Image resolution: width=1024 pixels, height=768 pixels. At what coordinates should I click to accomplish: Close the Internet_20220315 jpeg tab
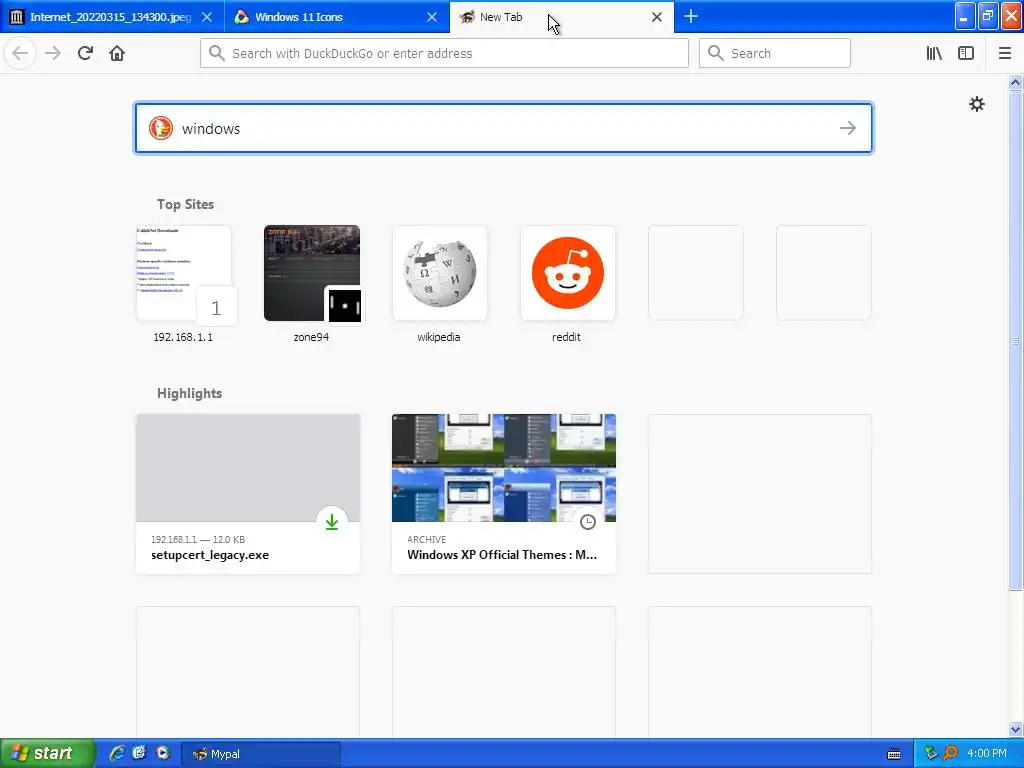click(207, 17)
